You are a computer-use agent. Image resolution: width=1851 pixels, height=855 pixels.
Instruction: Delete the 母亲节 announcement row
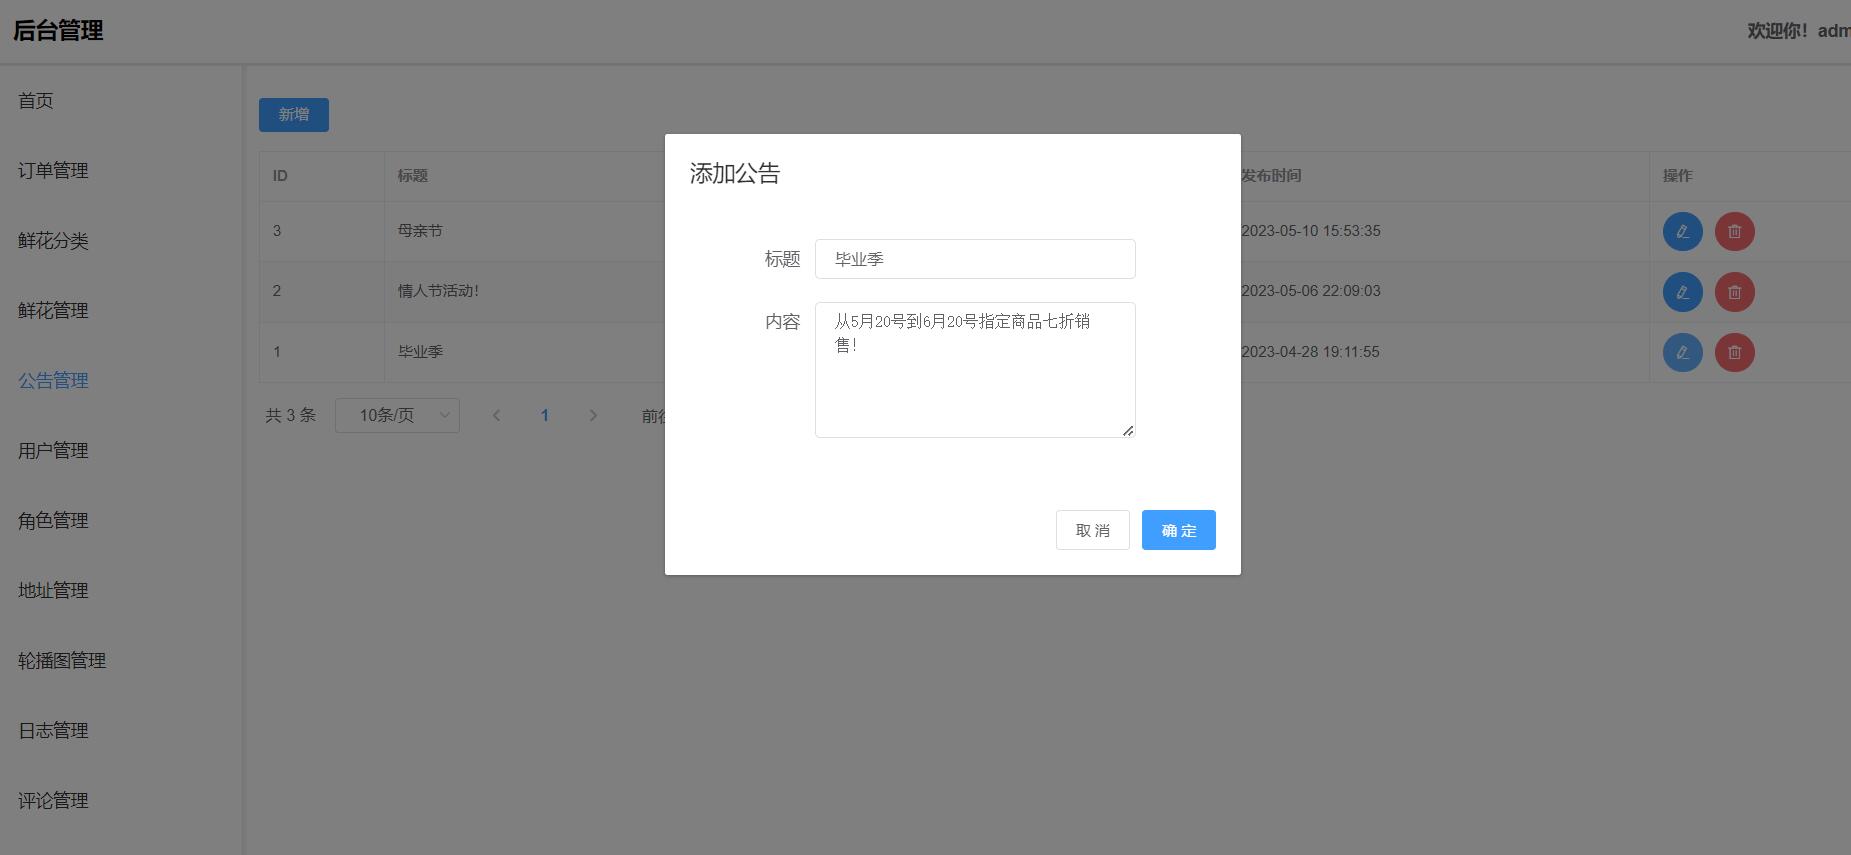coord(1735,231)
